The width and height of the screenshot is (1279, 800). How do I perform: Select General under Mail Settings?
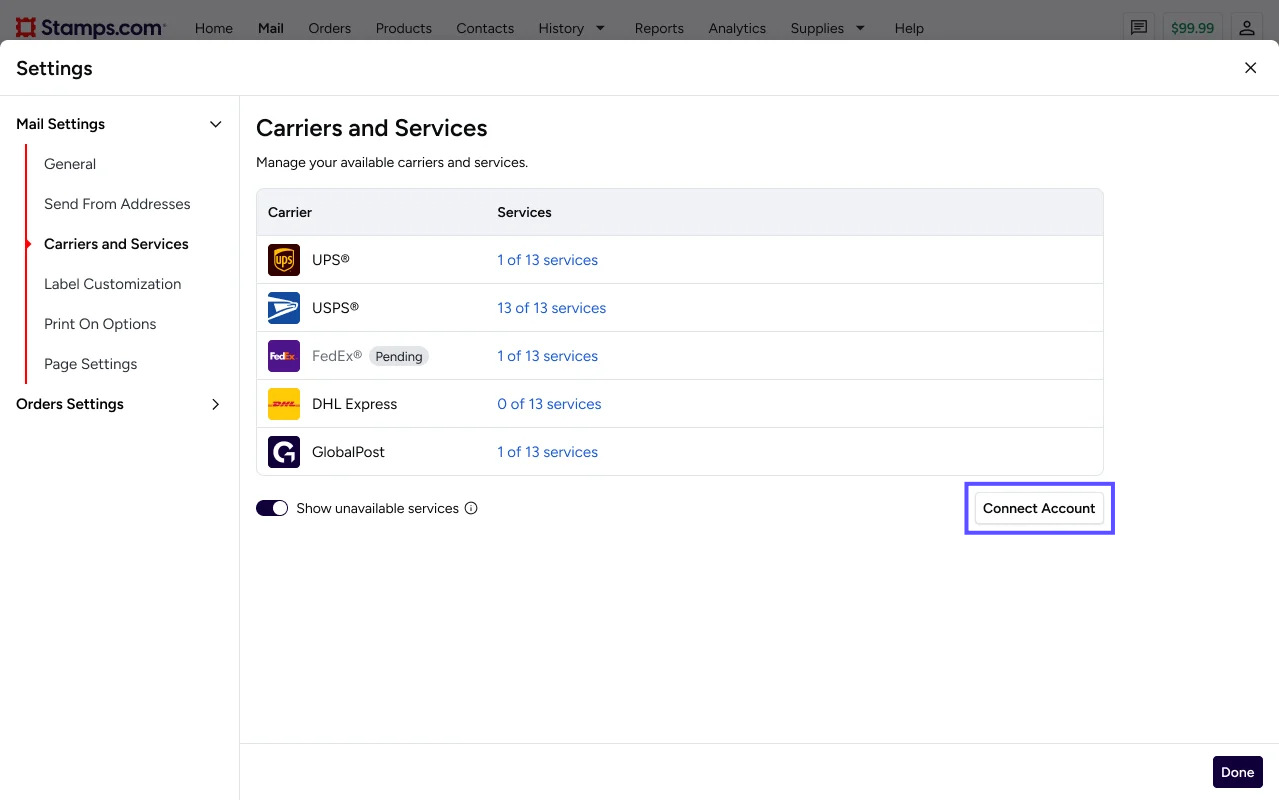click(70, 164)
